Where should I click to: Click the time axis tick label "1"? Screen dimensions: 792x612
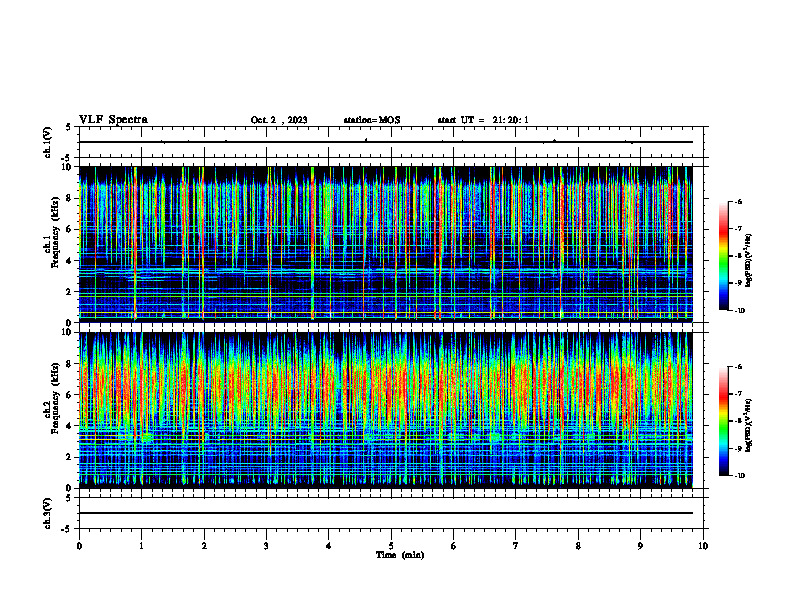[141, 546]
